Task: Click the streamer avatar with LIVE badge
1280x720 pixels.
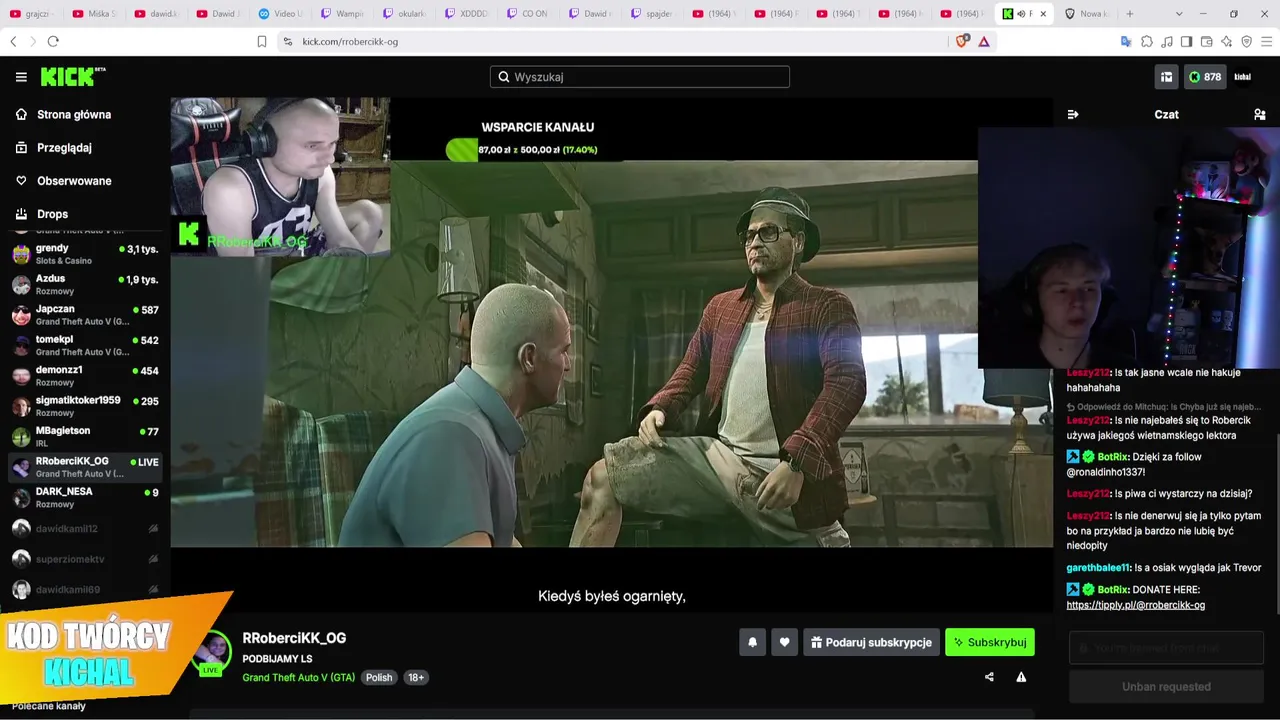Action: (x=212, y=654)
